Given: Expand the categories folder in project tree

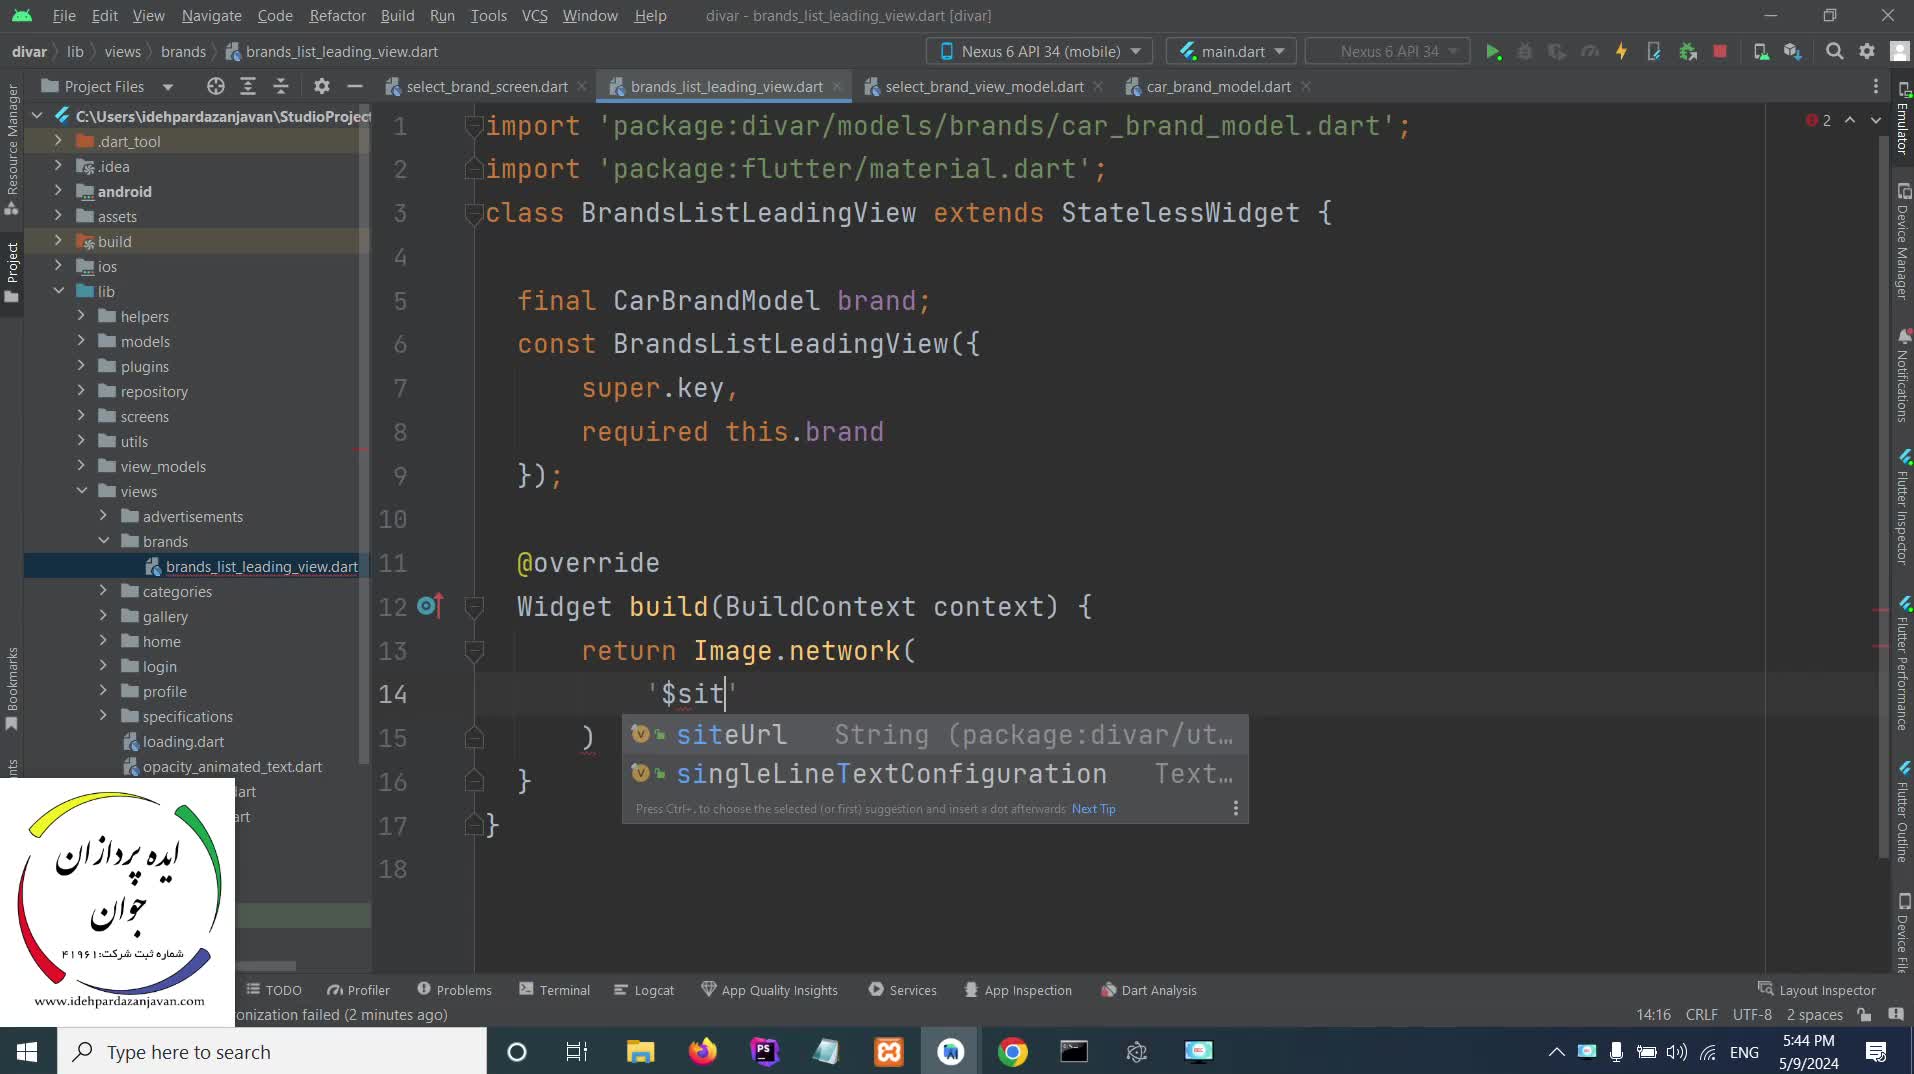Looking at the screenshot, I should pyautogui.click(x=103, y=591).
